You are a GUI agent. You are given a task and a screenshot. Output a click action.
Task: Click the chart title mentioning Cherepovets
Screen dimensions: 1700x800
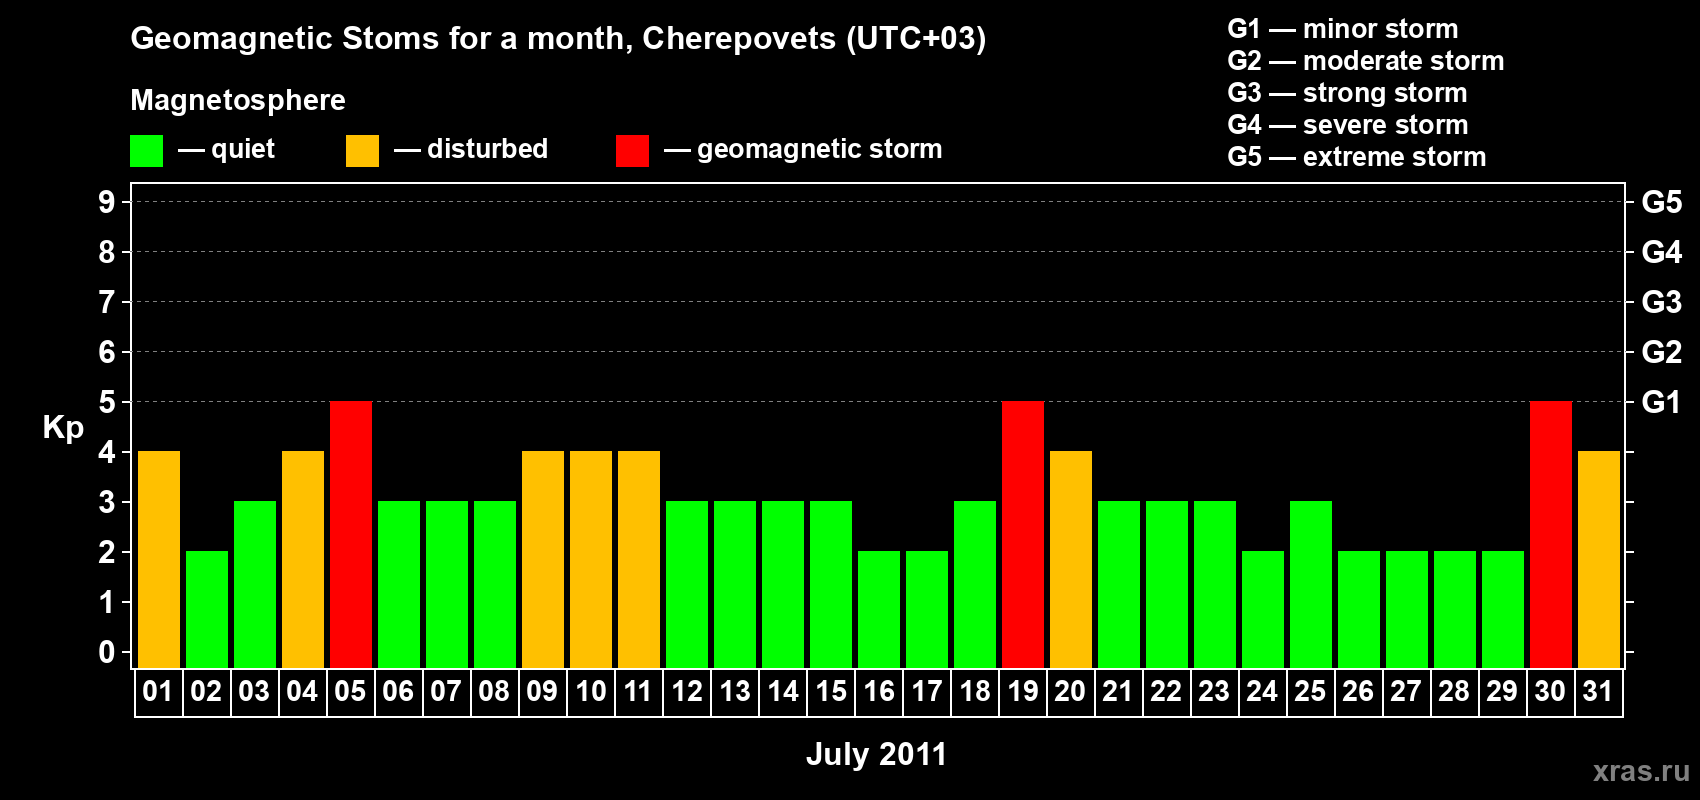coord(558,38)
